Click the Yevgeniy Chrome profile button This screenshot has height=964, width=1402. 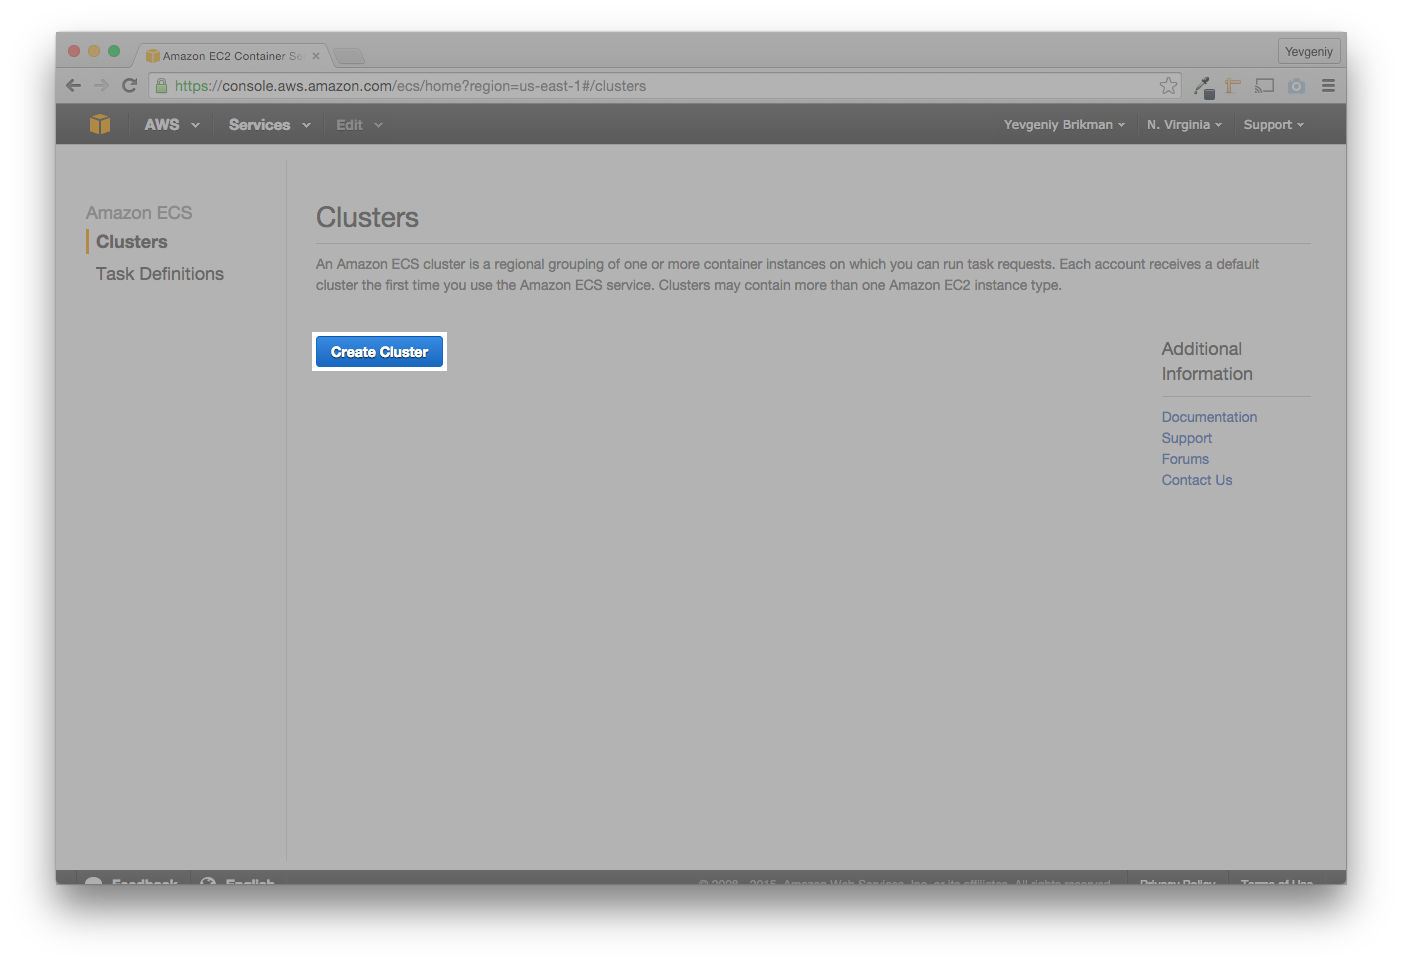click(1309, 52)
